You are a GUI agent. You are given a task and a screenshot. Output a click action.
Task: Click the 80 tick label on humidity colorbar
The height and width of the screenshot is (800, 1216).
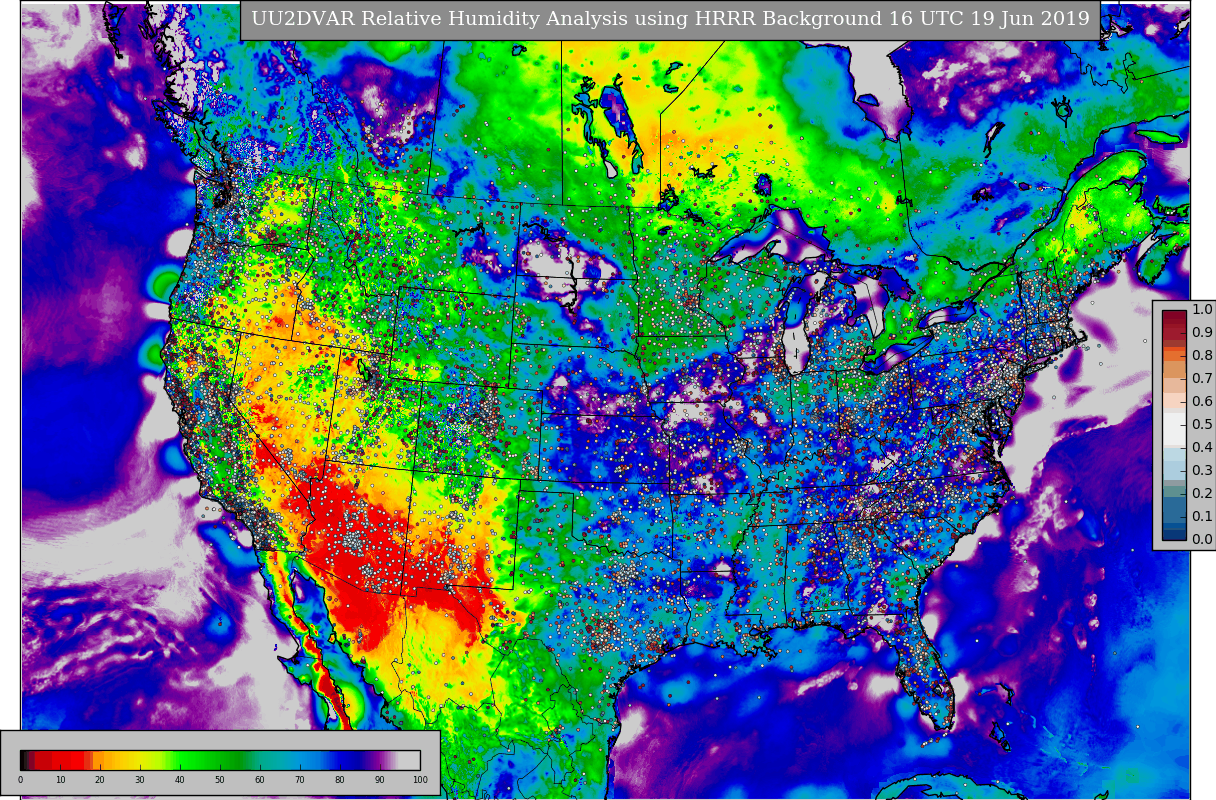point(340,780)
